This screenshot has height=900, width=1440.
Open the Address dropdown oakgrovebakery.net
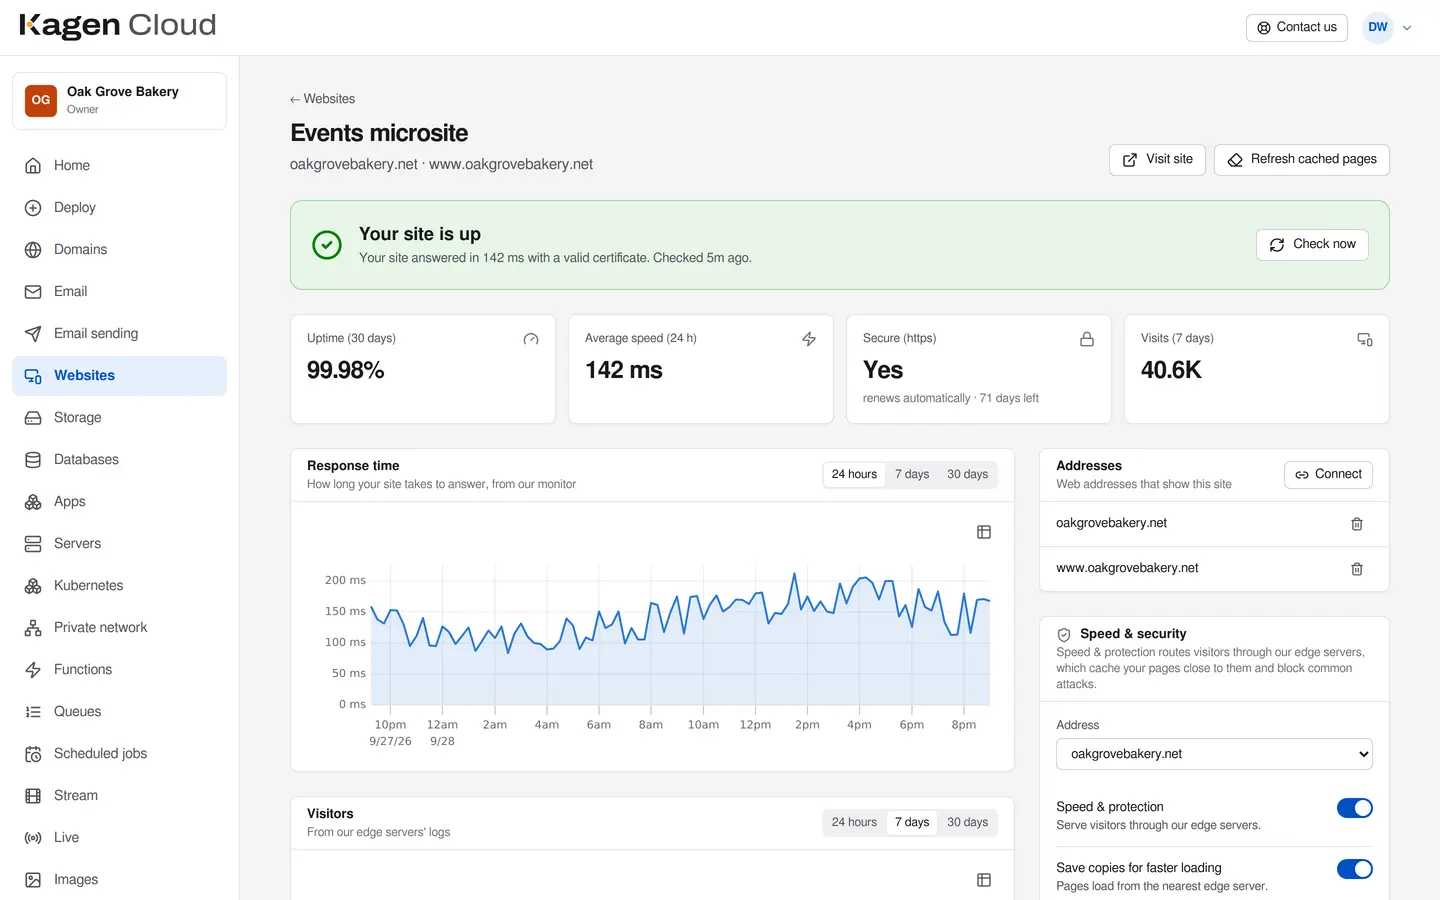point(1214,754)
